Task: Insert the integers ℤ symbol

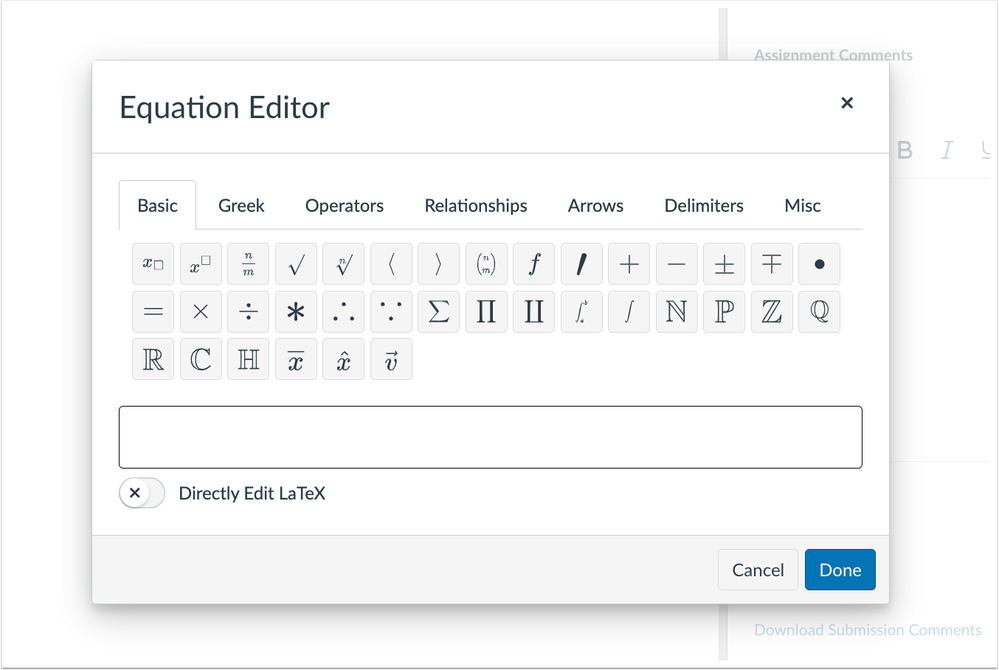Action: (x=771, y=312)
